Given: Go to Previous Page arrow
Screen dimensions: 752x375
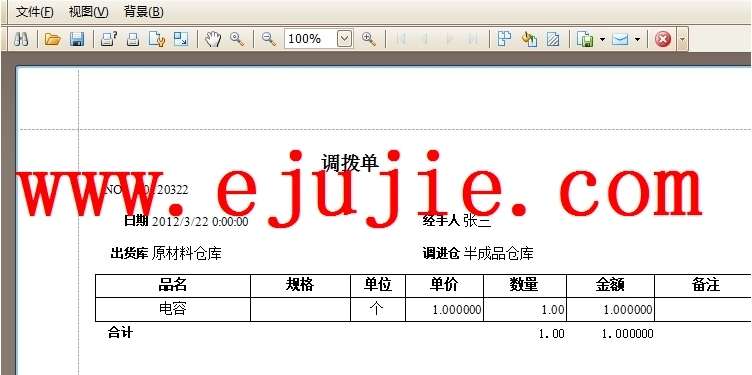Looking at the screenshot, I should coord(424,39).
